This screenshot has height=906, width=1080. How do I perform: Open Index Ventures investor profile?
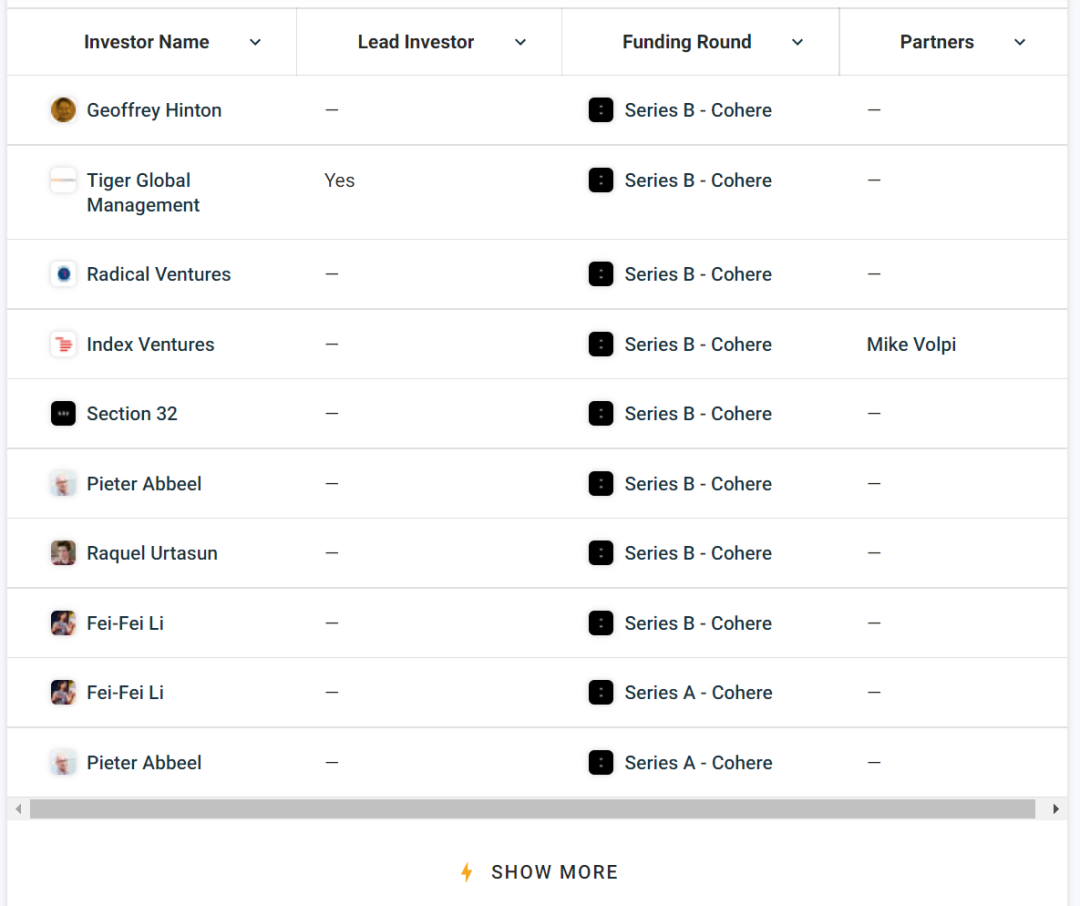point(150,344)
